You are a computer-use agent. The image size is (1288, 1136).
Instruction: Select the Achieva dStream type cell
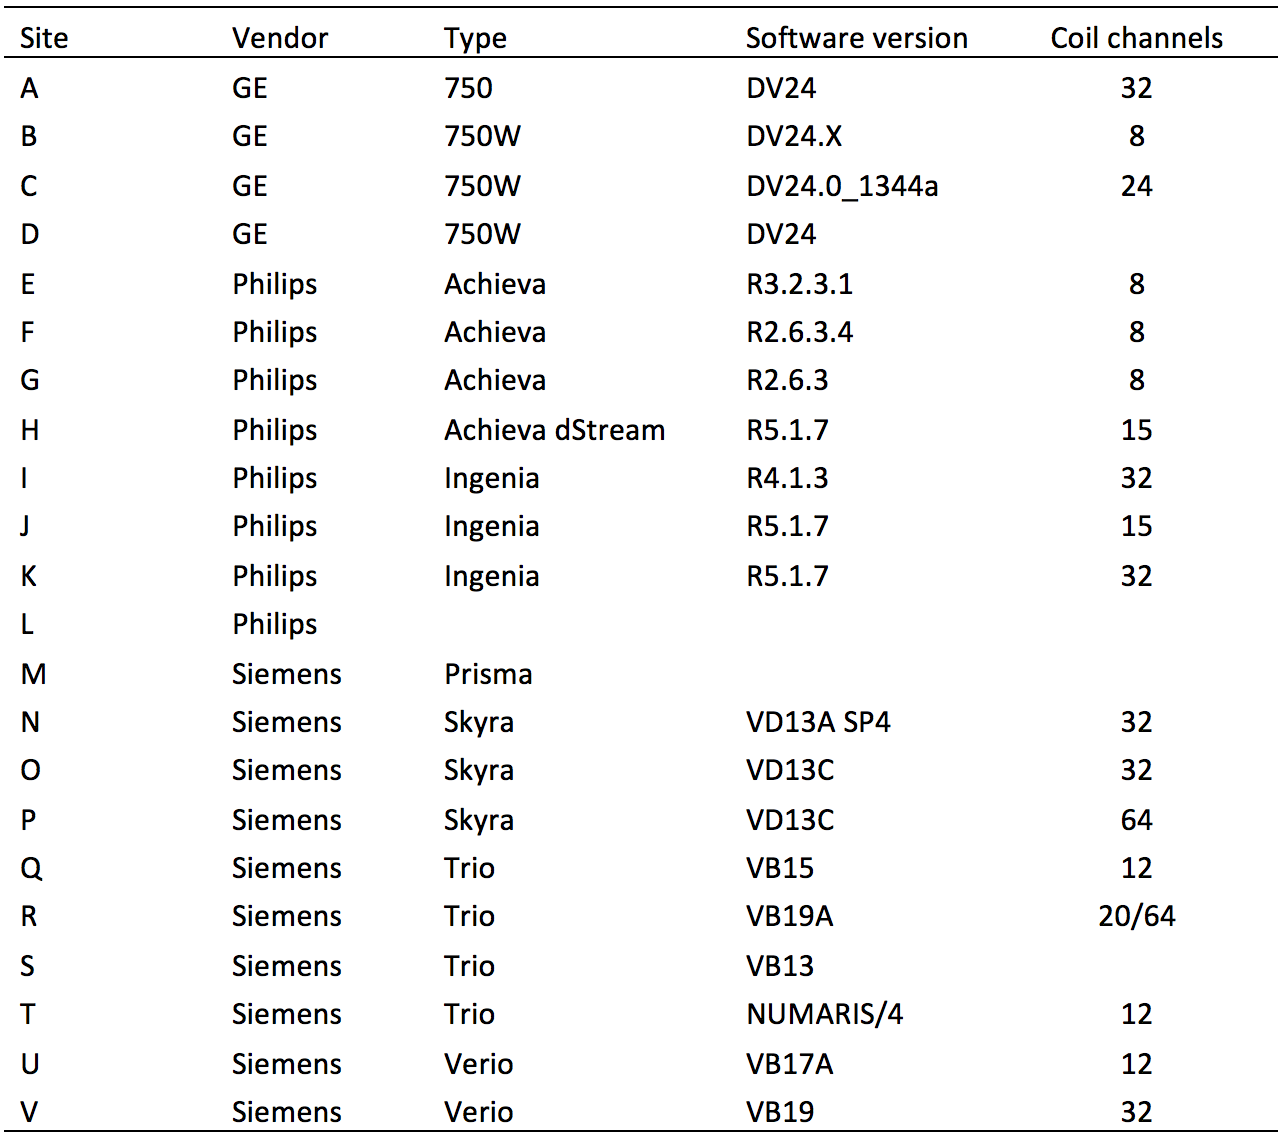tap(554, 430)
